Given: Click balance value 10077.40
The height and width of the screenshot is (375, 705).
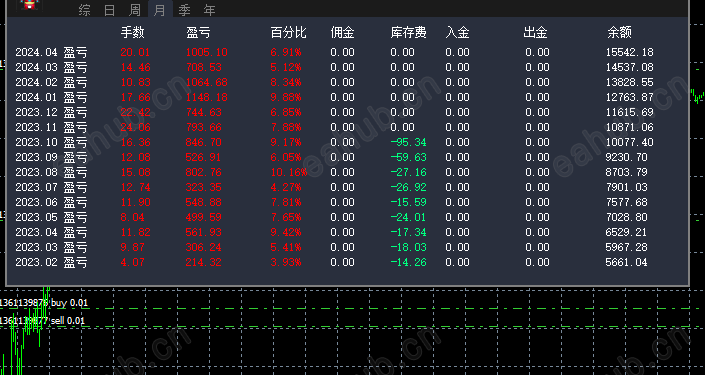Looking at the screenshot, I should pyautogui.click(x=629, y=142).
